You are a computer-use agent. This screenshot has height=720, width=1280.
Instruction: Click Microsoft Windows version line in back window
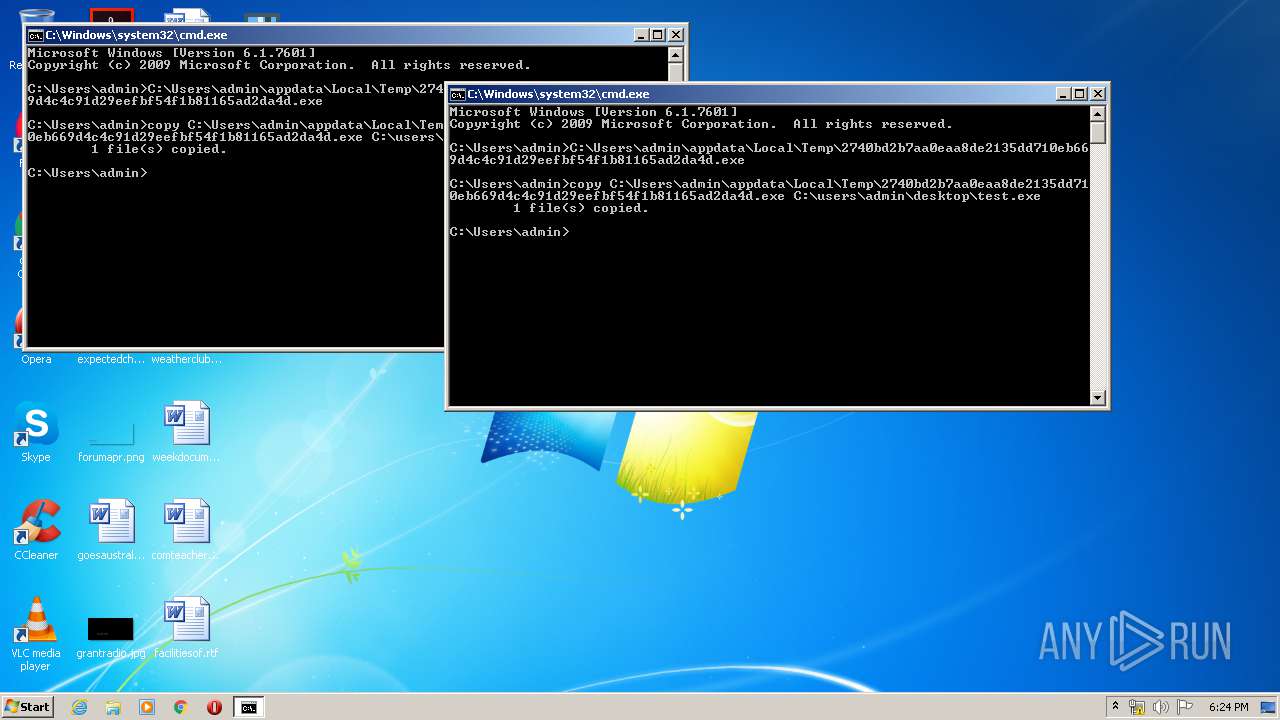pyautogui.click(x=172, y=53)
